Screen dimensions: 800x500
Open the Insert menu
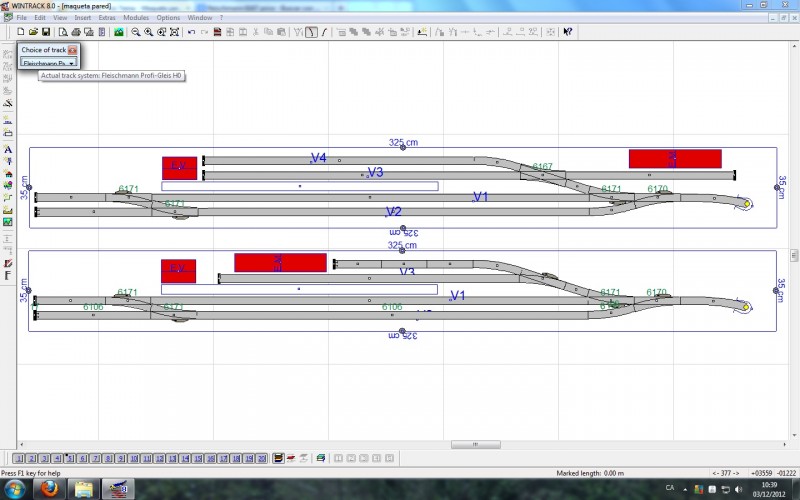coord(83,18)
